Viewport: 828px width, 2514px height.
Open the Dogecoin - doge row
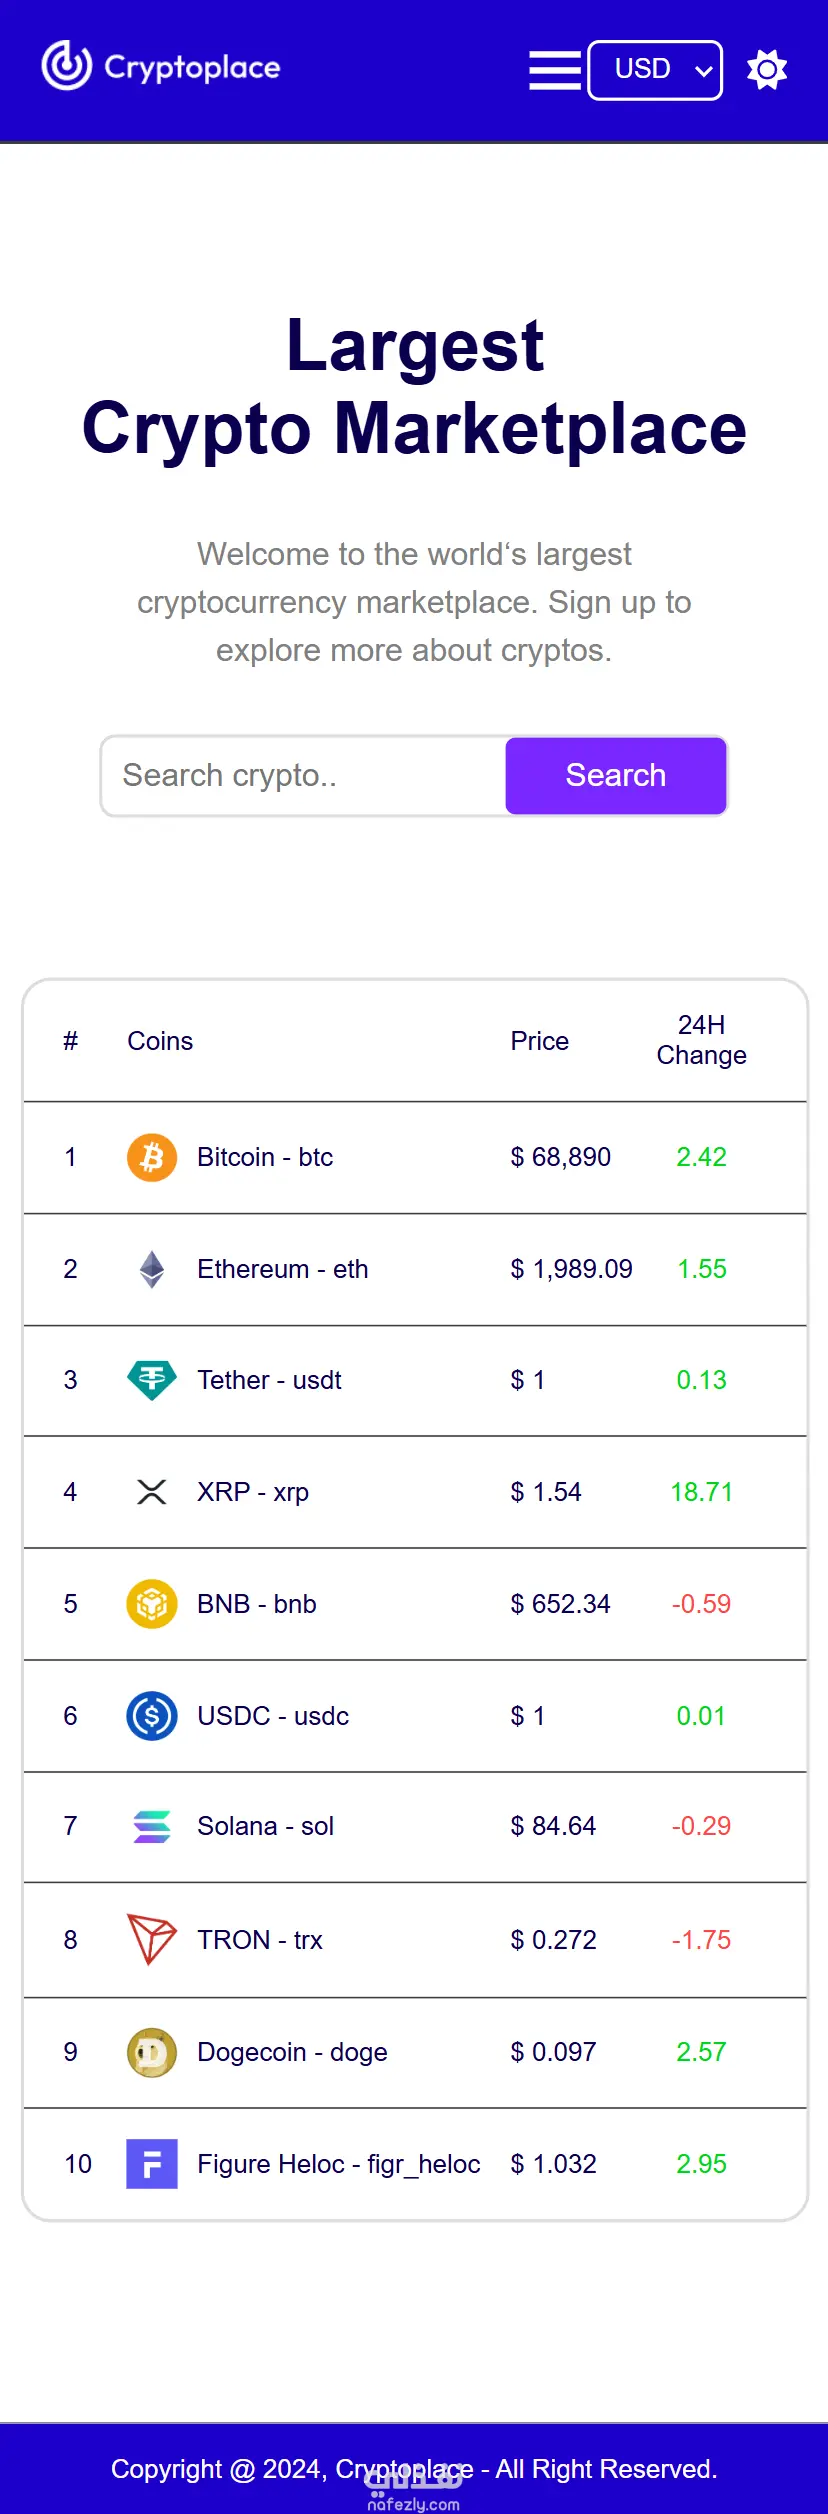pos(415,2053)
